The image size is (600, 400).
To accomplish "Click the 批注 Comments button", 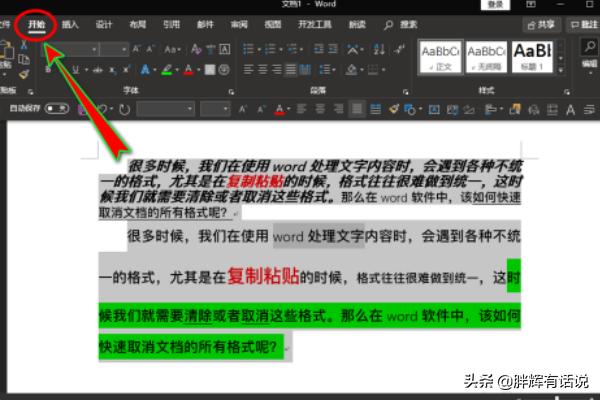I will pyautogui.click(x=584, y=25).
